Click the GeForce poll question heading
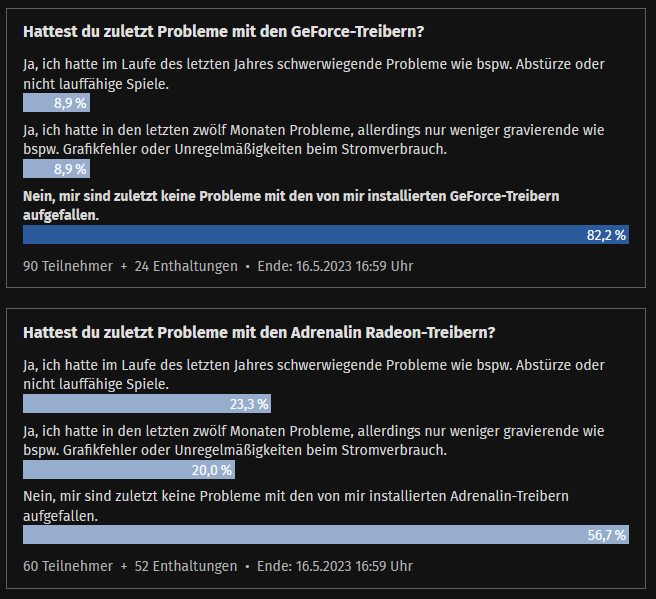This screenshot has width=656, height=599. pos(223,32)
